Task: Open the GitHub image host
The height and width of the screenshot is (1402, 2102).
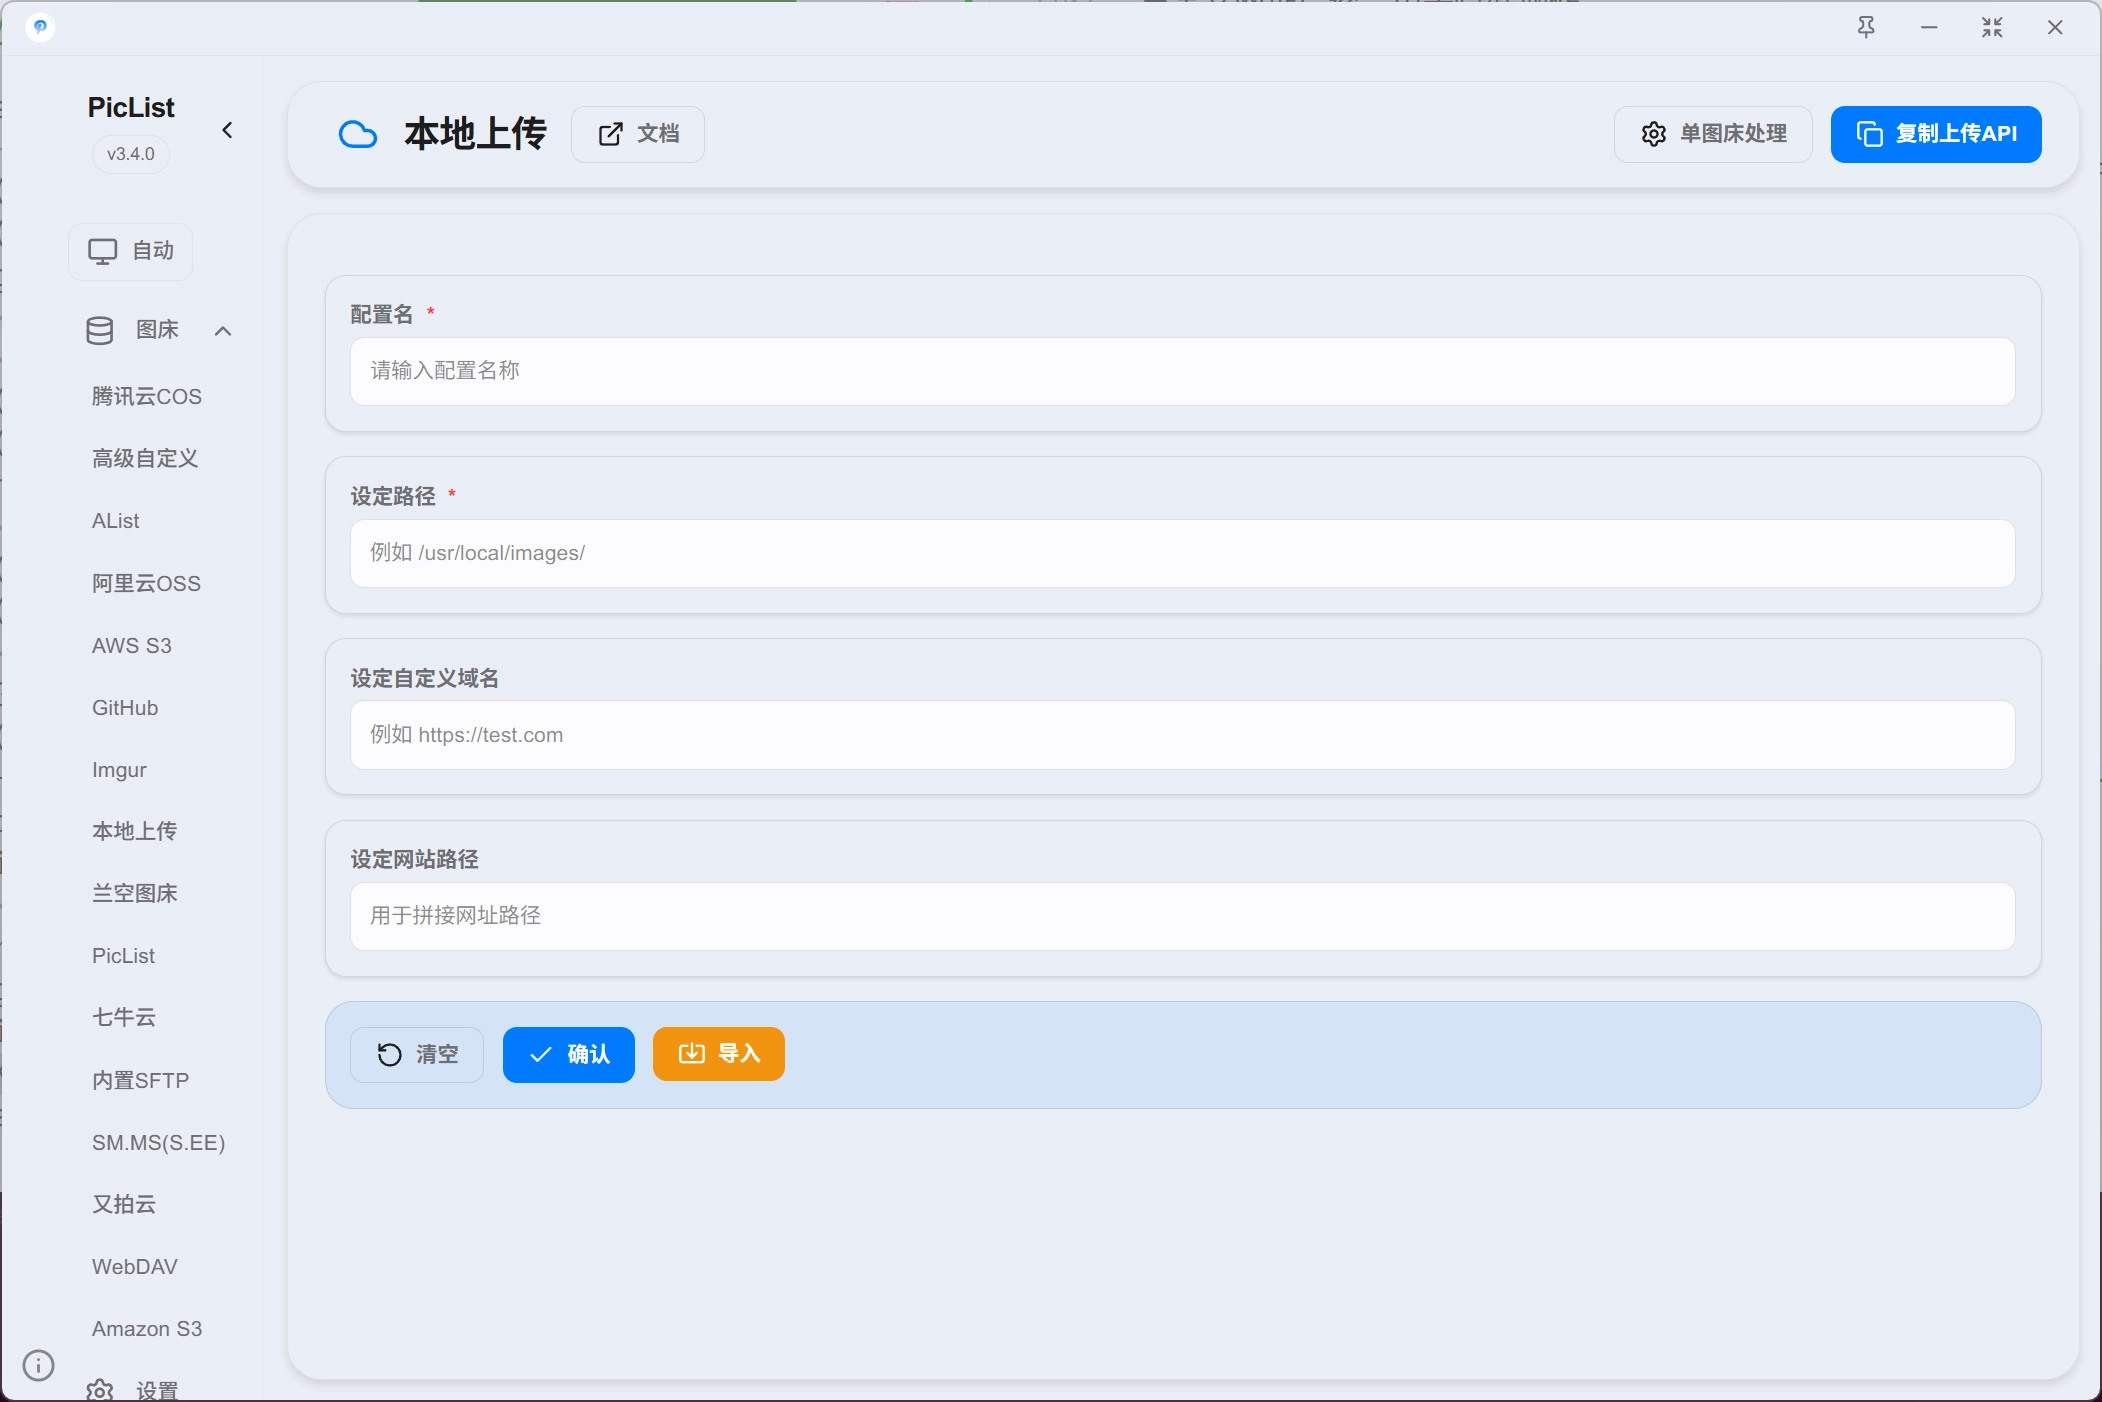Action: click(125, 708)
